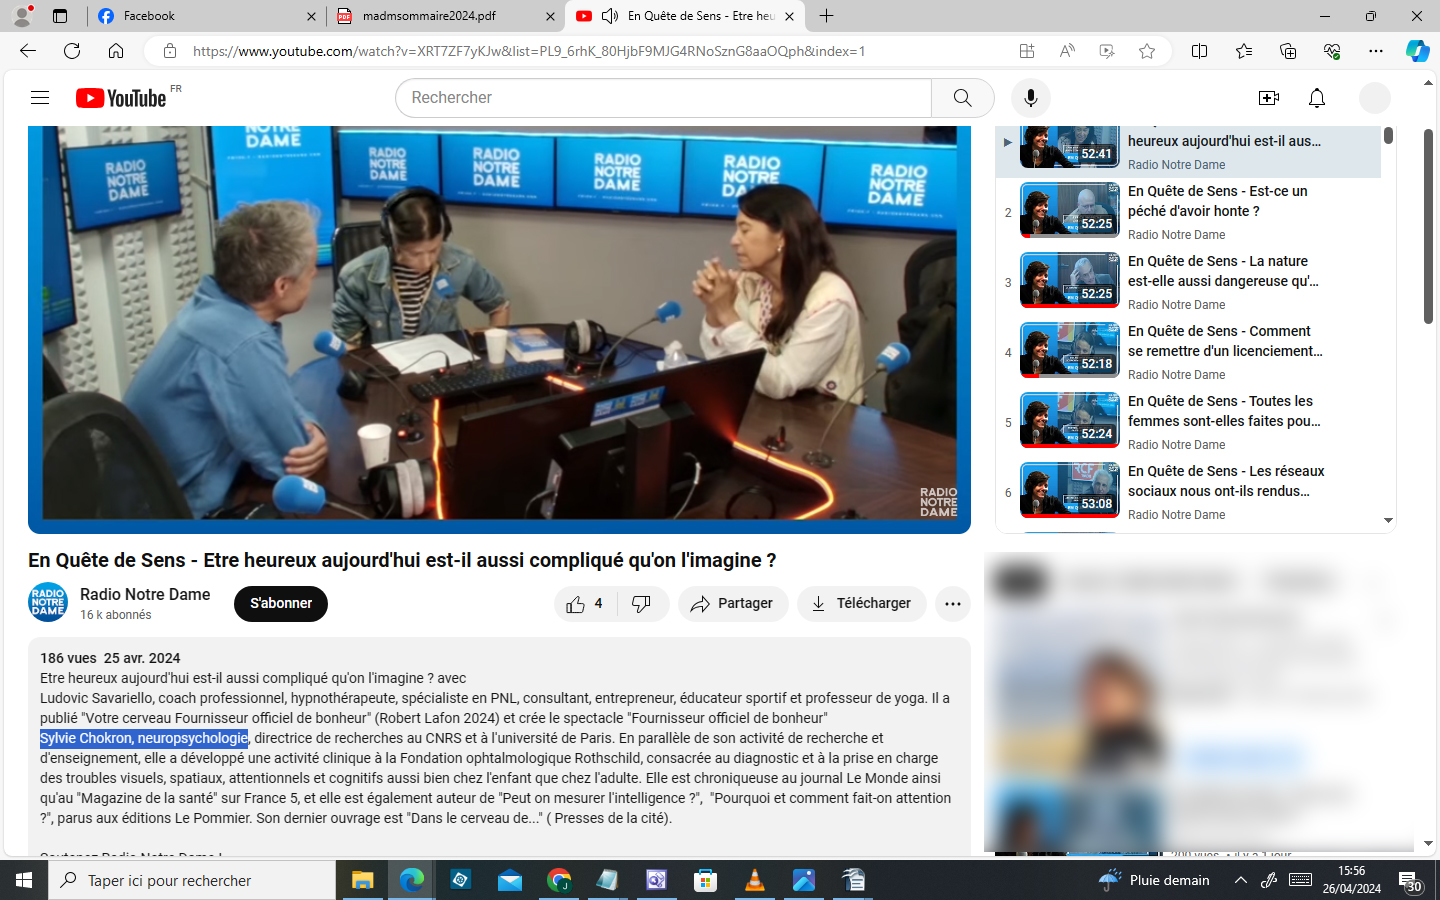Open Browser essentials icon
The height and width of the screenshot is (900, 1440).
(1331, 51)
